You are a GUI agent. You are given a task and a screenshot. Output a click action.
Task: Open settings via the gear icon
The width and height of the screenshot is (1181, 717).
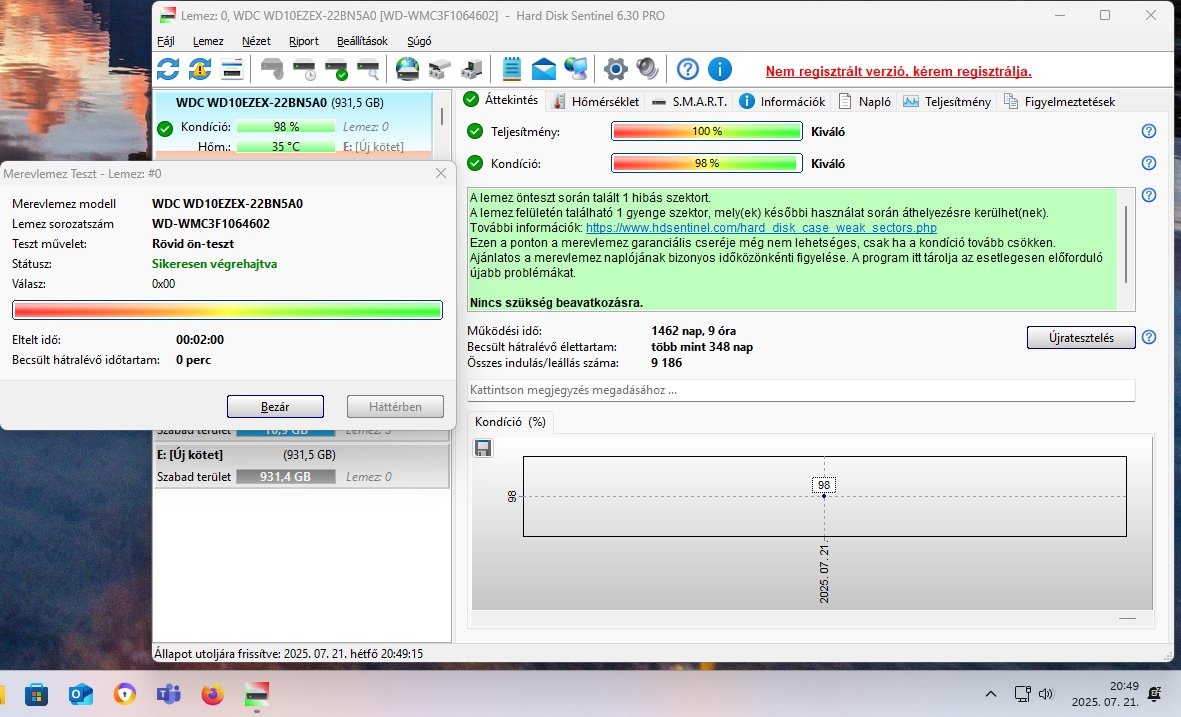[615, 69]
